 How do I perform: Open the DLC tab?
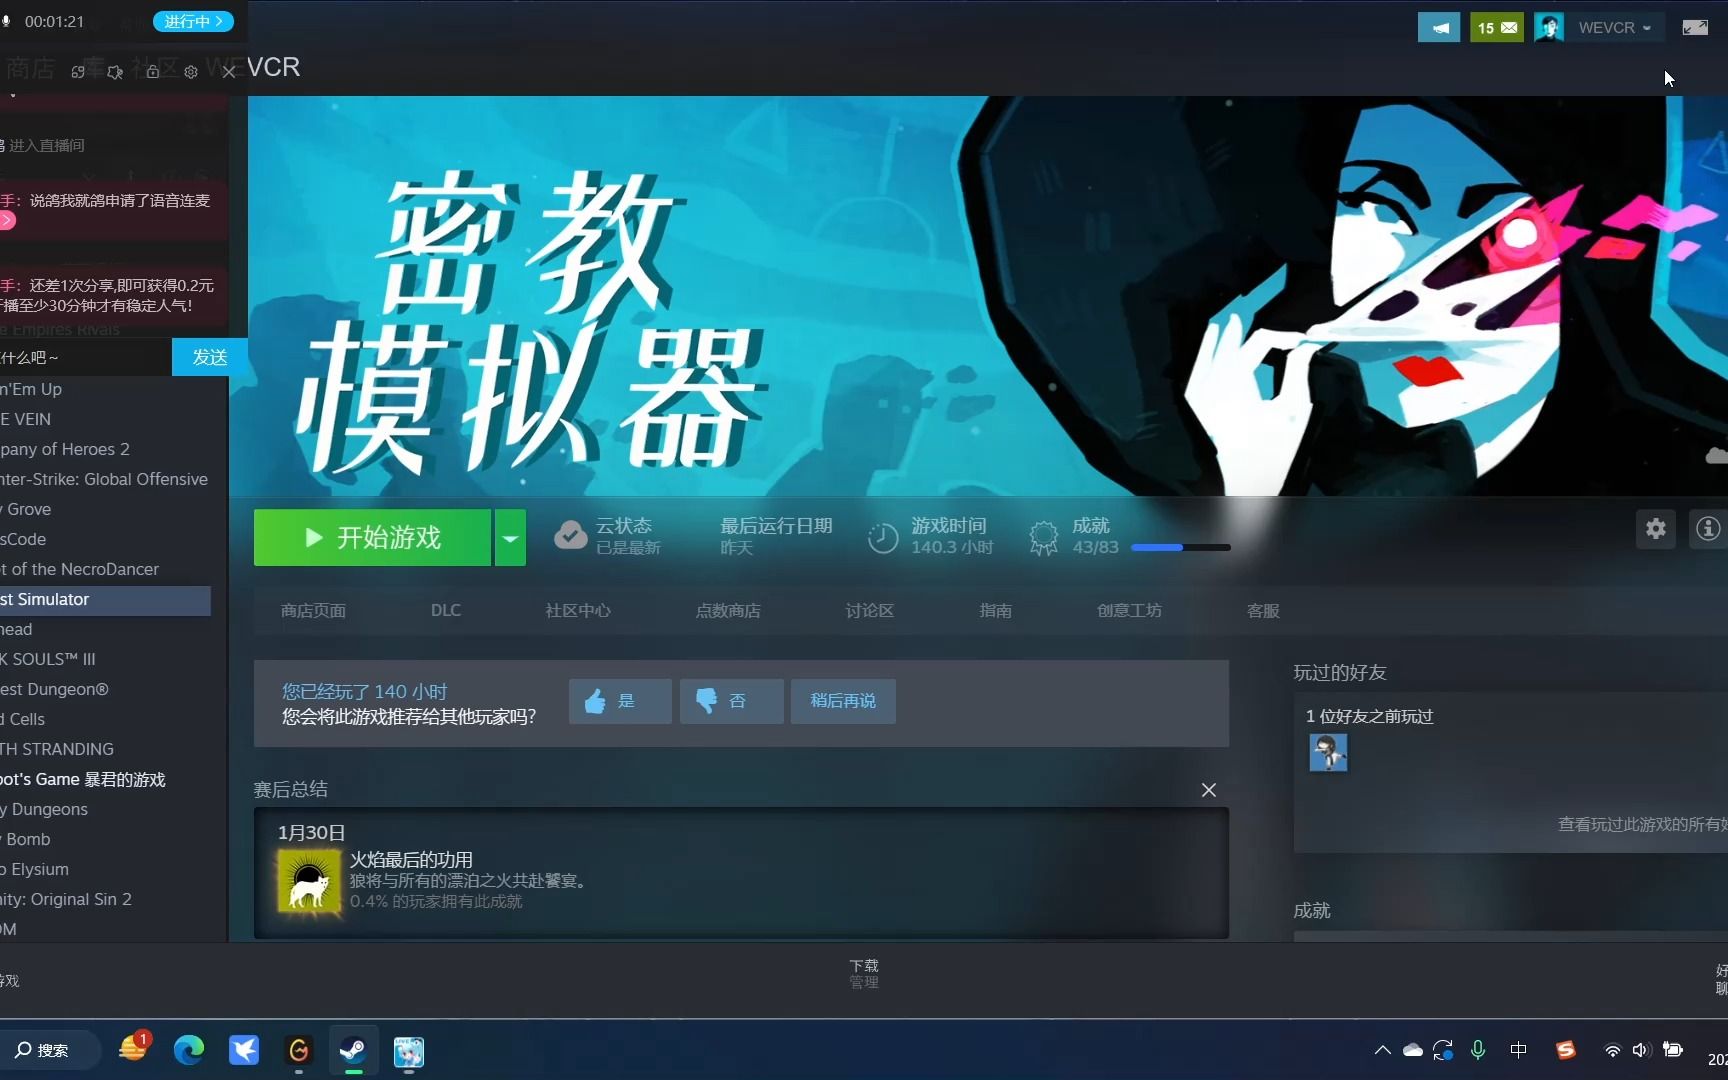coord(446,610)
